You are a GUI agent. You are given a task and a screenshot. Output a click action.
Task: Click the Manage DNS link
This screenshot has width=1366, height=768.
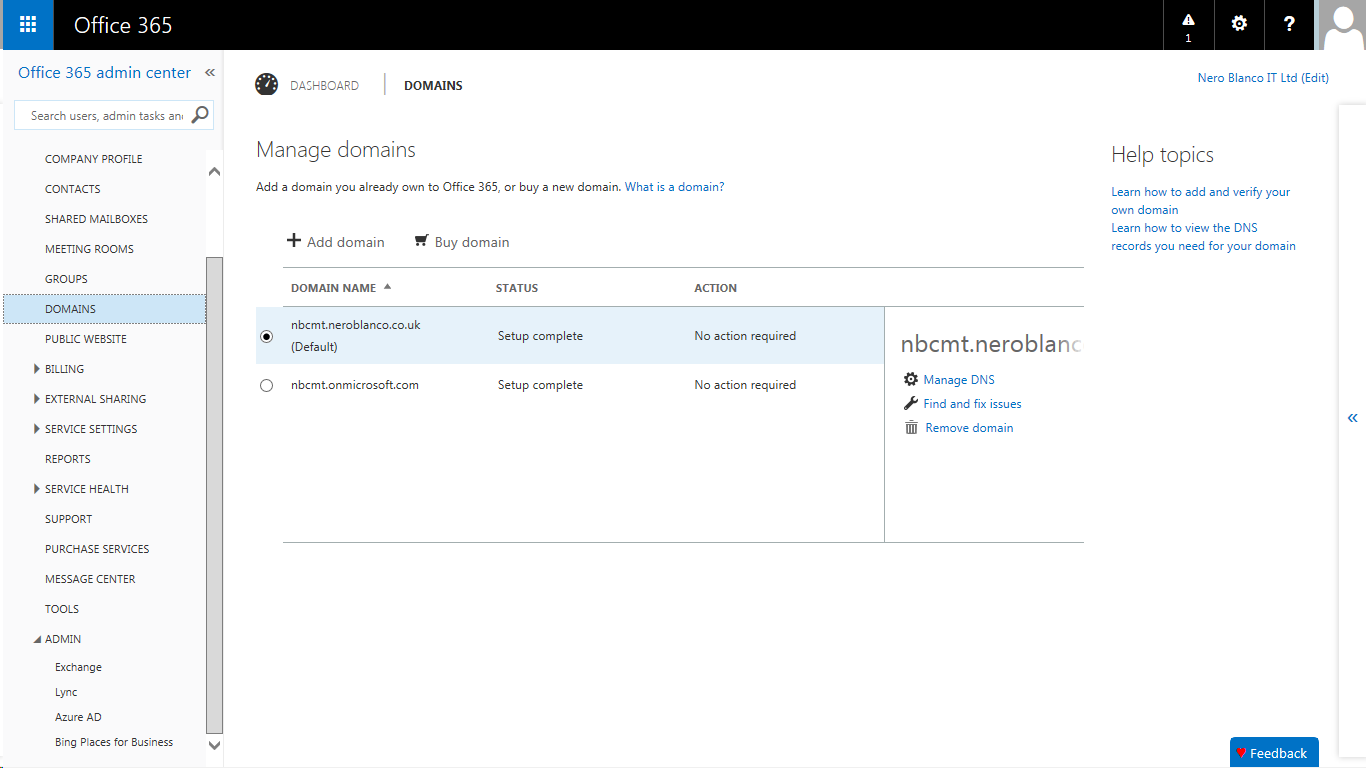click(x=959, y=380)
